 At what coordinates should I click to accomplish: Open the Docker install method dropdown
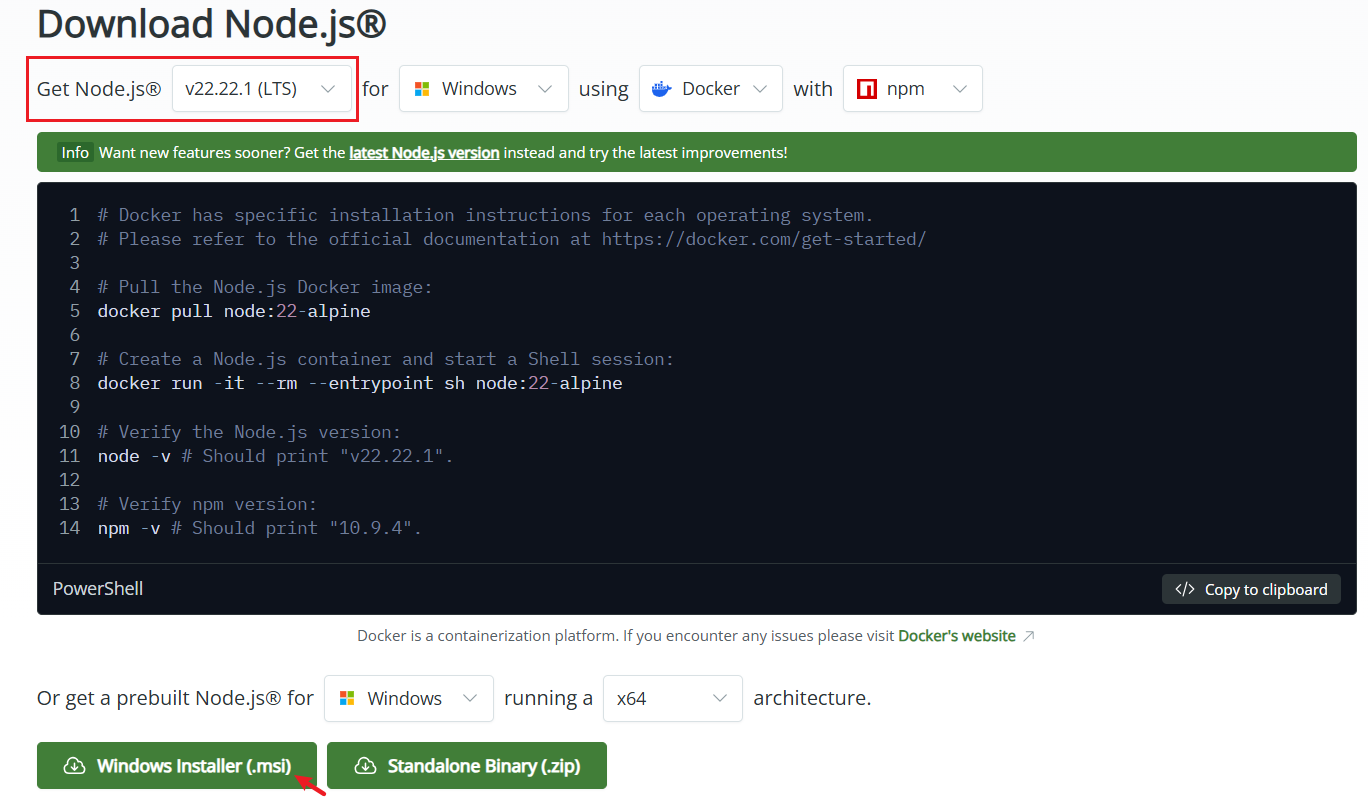[x=711, y=89]
